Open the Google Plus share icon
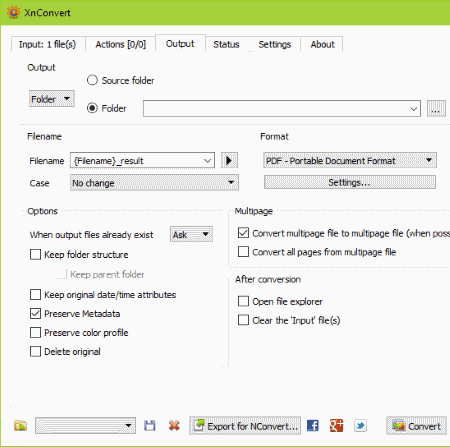The width and height of the screenshot is (450, 447). 336,426
